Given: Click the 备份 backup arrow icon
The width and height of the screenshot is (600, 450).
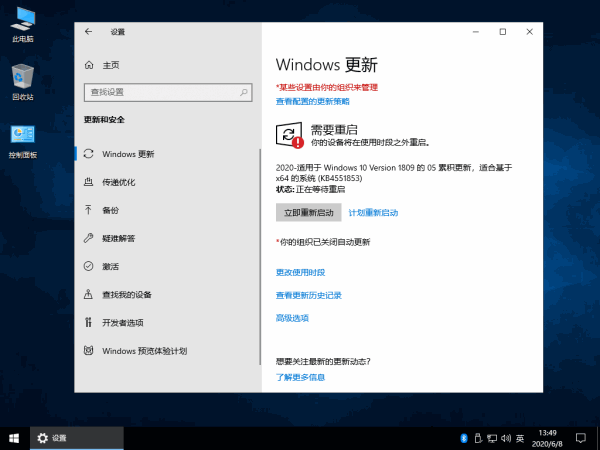Looking at the screenshot, I should pyautogui.click(x=88, y=210).
